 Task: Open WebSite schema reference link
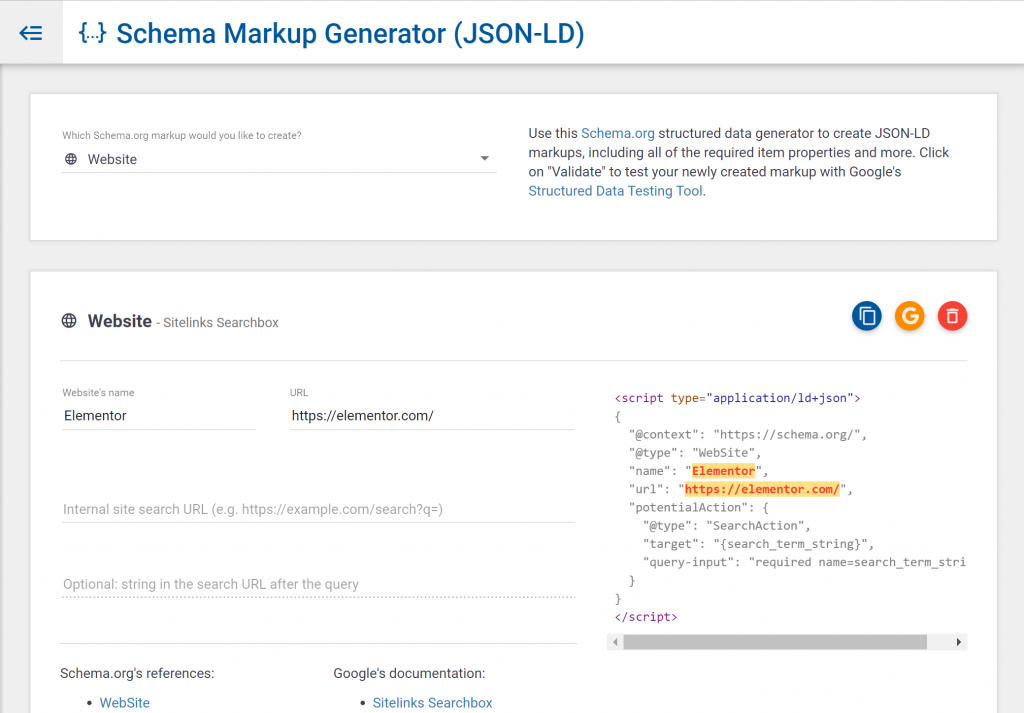(124, 703)
